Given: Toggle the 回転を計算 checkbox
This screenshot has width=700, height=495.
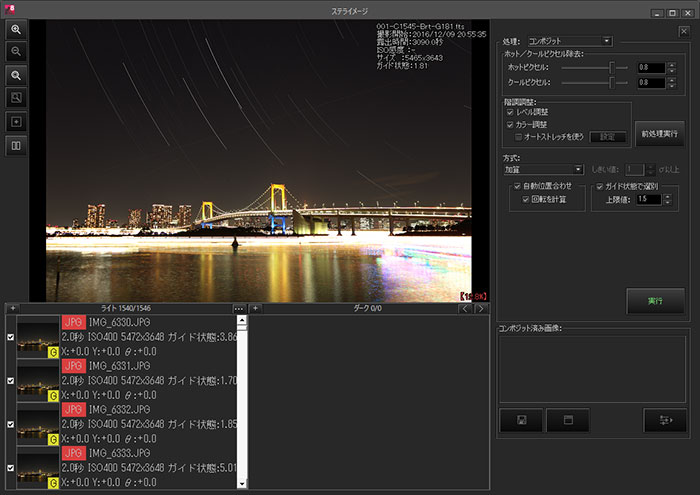Looking at the screenshot, I should (525, 199).
